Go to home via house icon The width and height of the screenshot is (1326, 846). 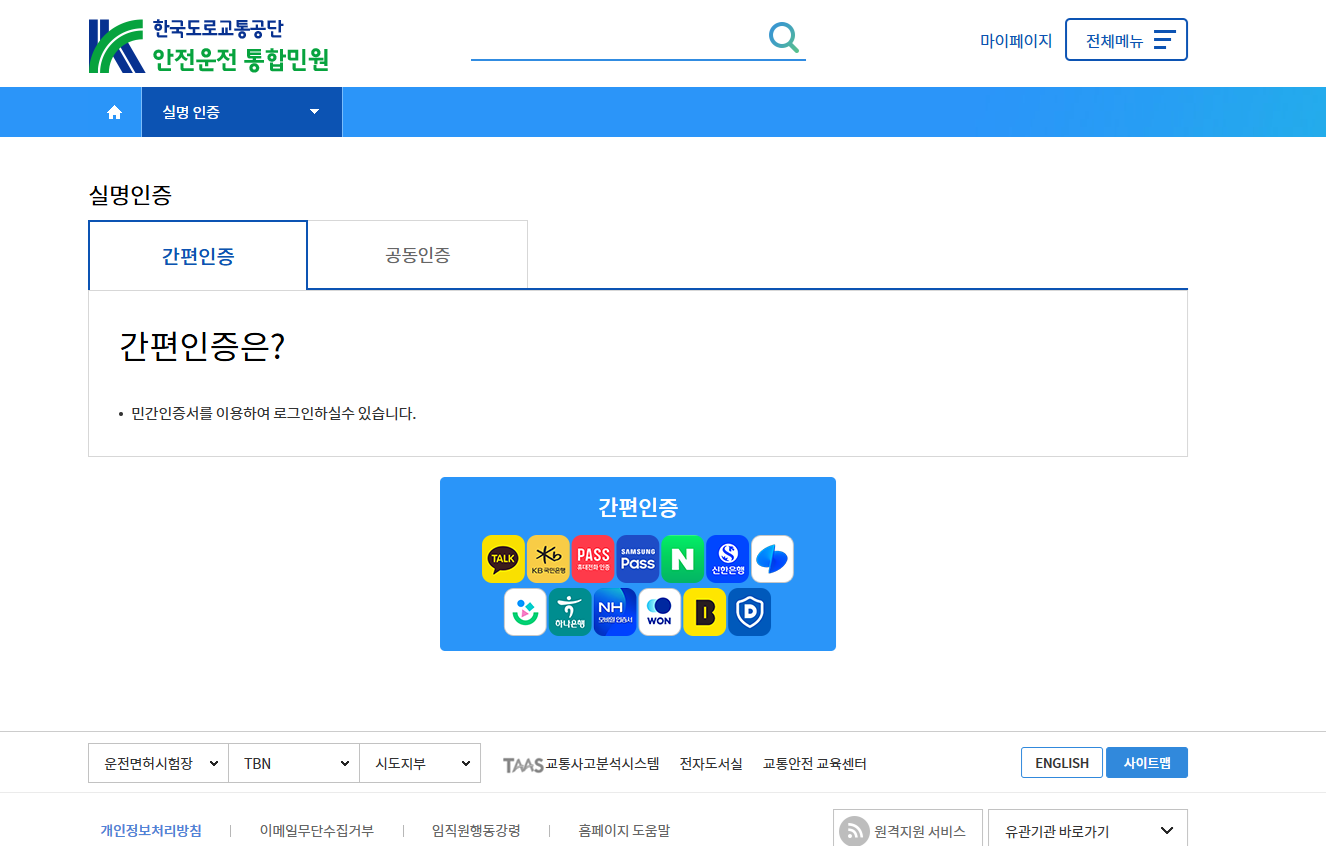tap(114, 112)
